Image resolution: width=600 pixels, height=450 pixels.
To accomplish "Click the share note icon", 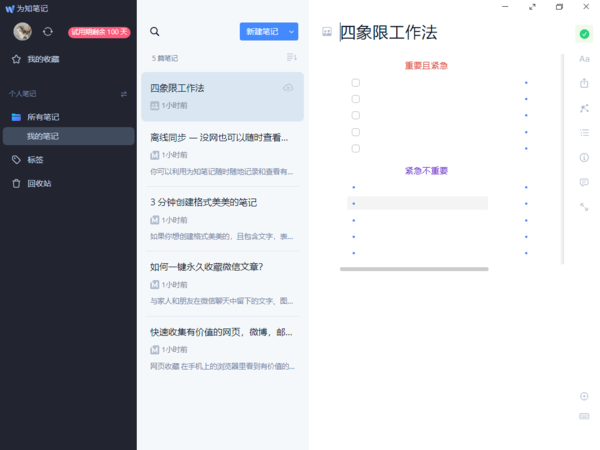I will tap(584, 83).
